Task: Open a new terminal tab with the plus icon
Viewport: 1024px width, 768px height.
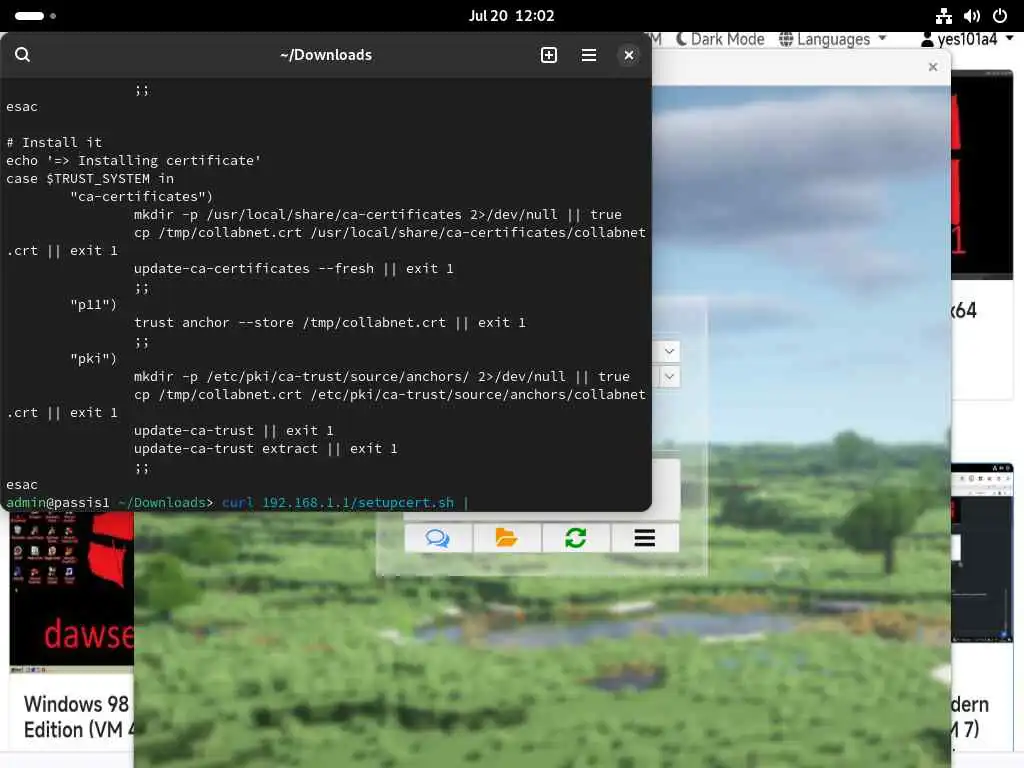Action: click(x=549, y=55)
